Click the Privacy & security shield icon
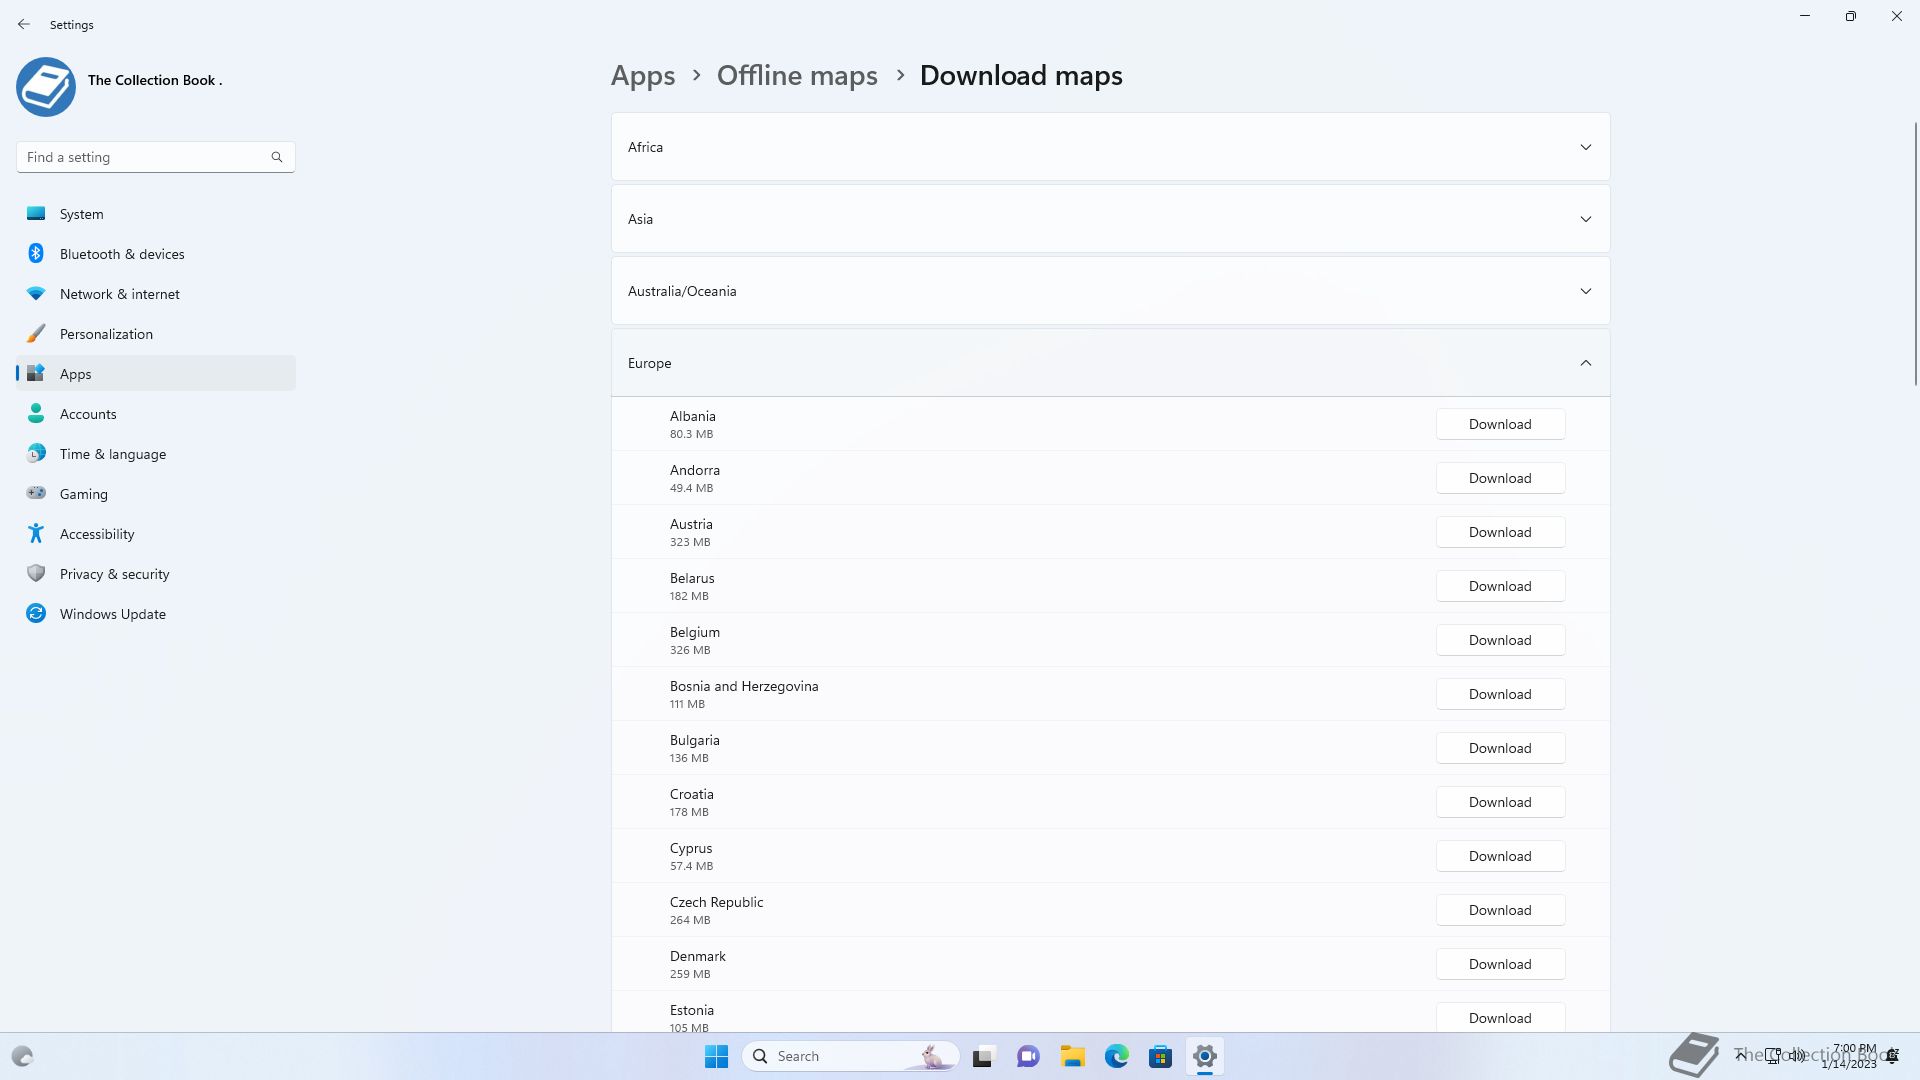Screen dimensions: 1920x1080 click(36, 574)
